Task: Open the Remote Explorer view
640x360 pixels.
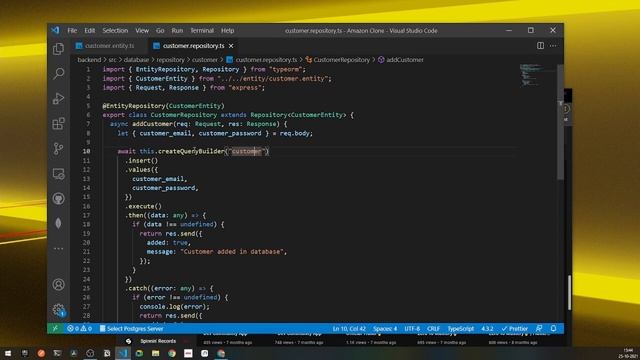Action: [58, 174]
